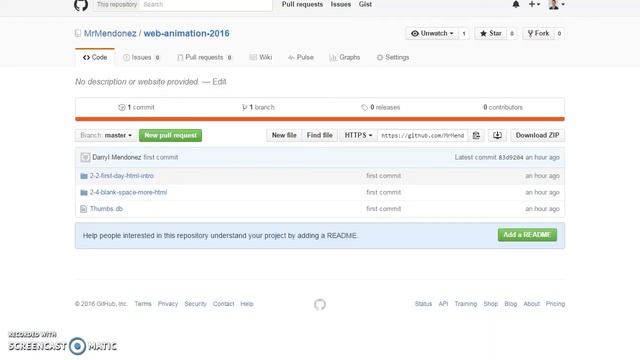Click the Find file button

click(320, 136)
